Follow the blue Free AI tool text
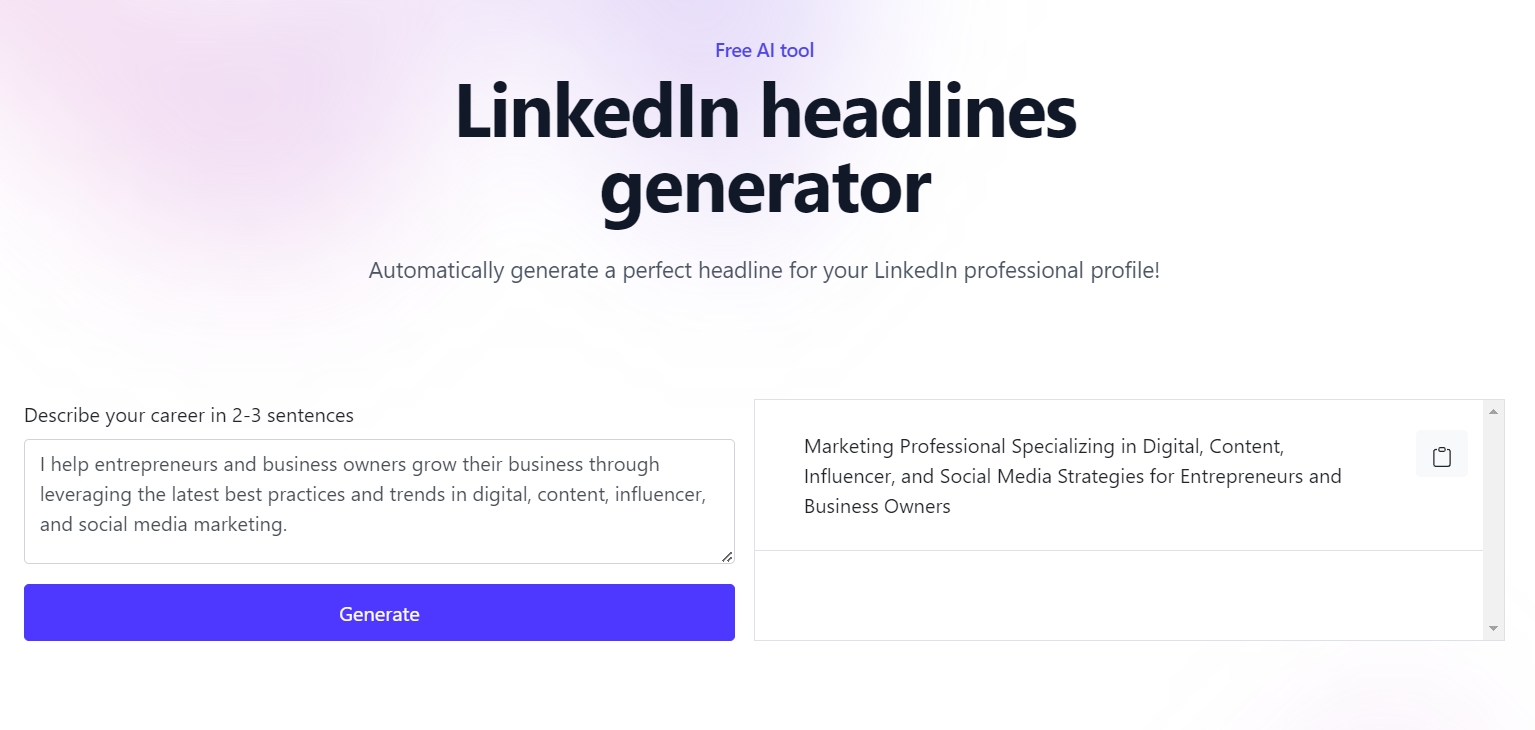This screenshot has width=1535, height=730. 764,50
